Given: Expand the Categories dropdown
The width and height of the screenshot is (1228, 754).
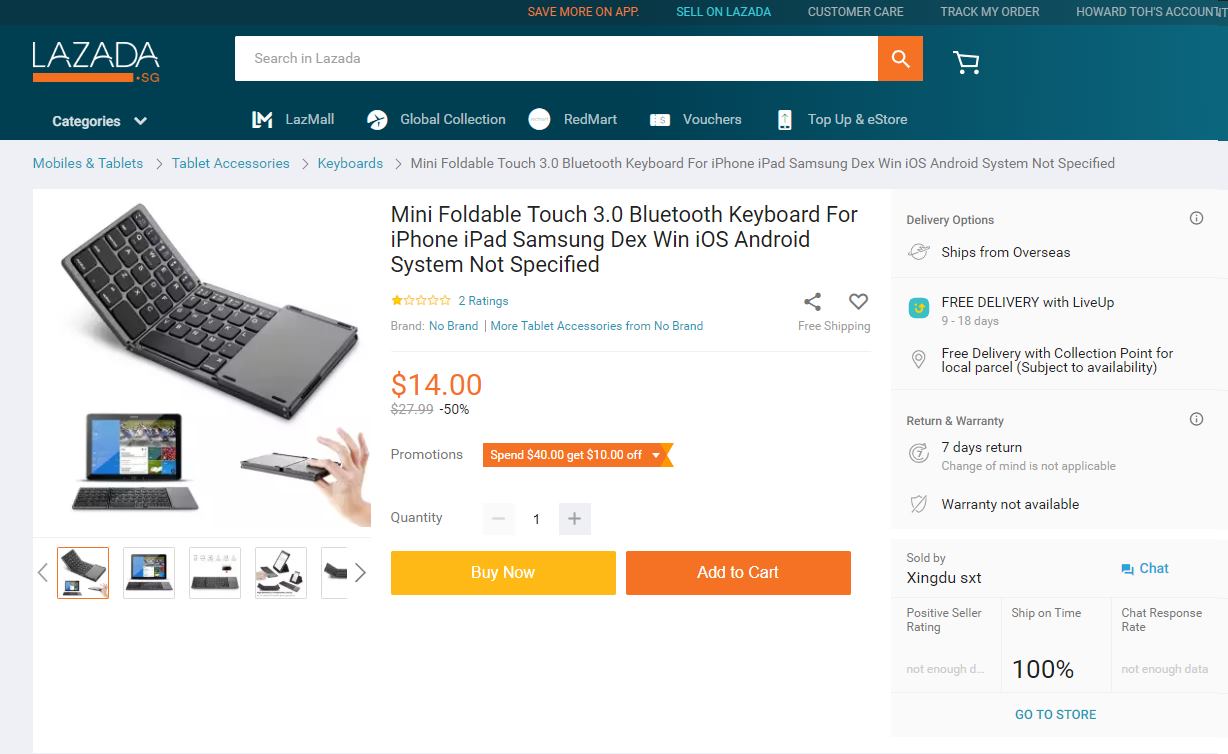Looking at the screenshot, I should pyautogui.click(x=100, y=121).
